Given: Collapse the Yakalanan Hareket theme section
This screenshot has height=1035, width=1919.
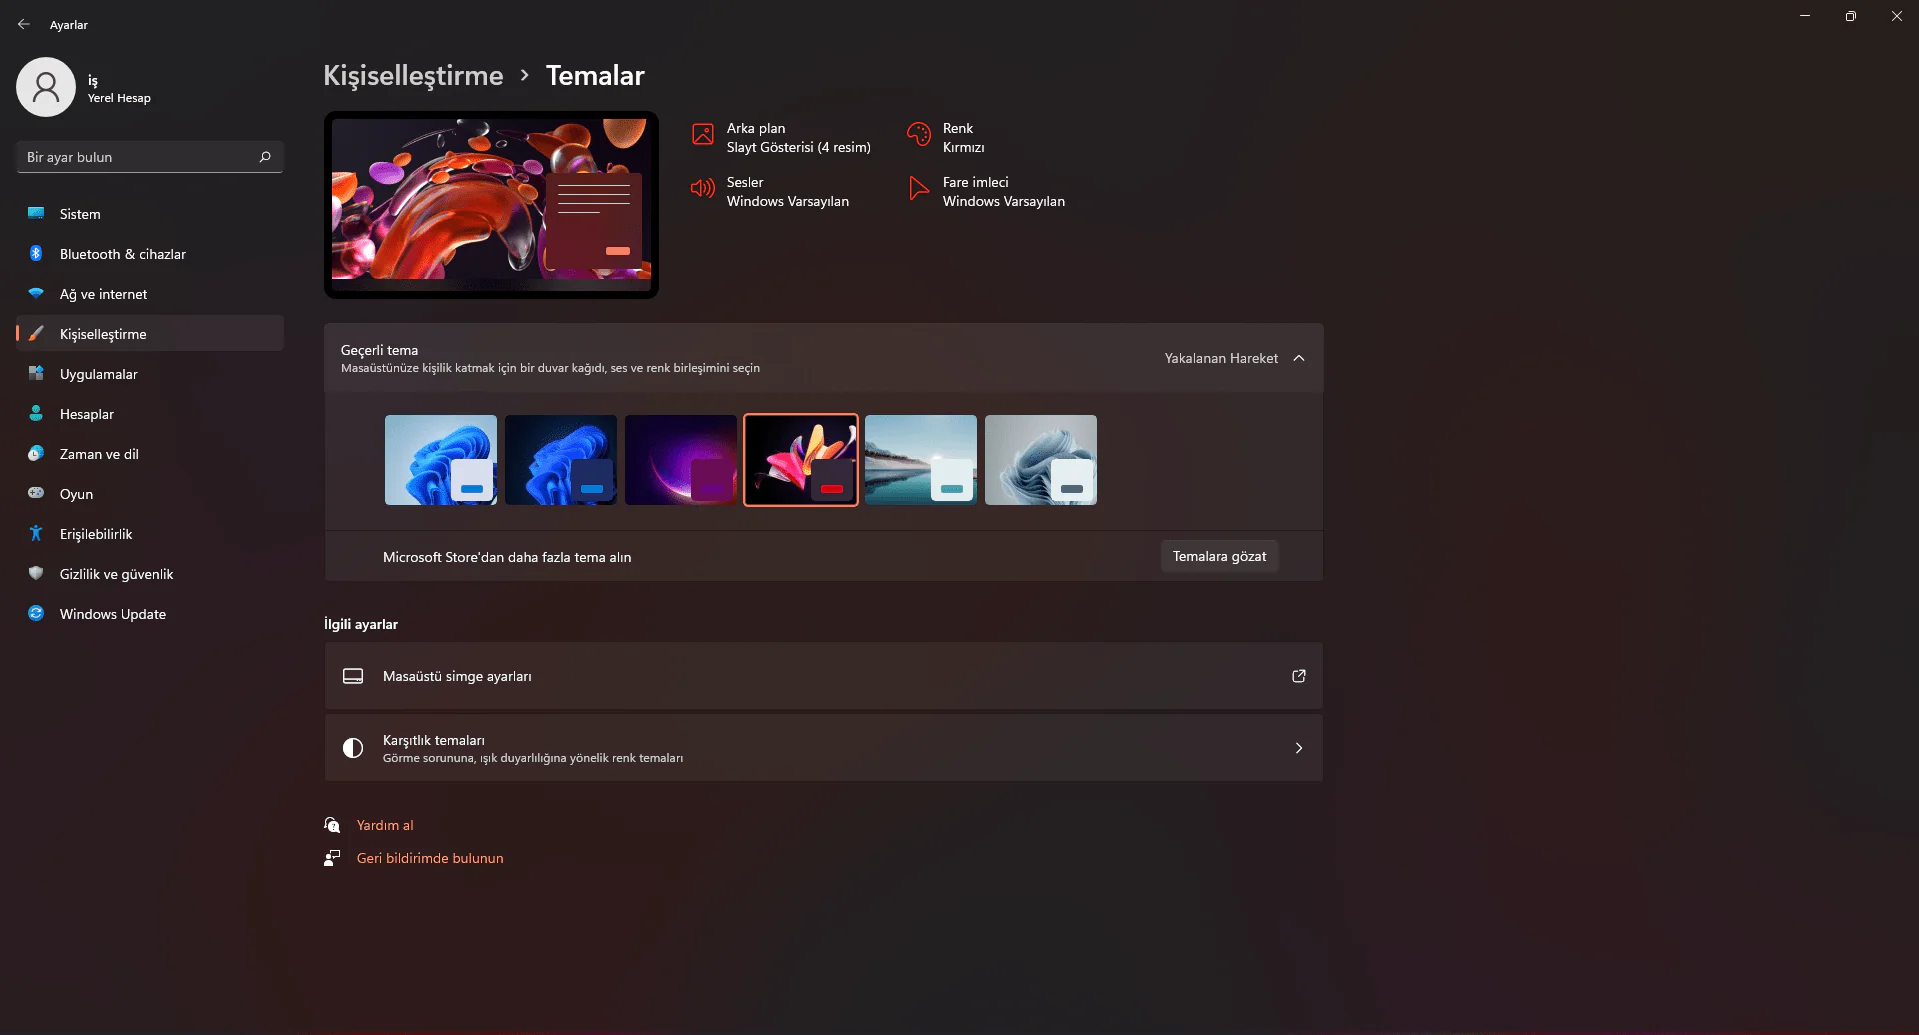Looking at the screenshot, I should pos(1299,357).
